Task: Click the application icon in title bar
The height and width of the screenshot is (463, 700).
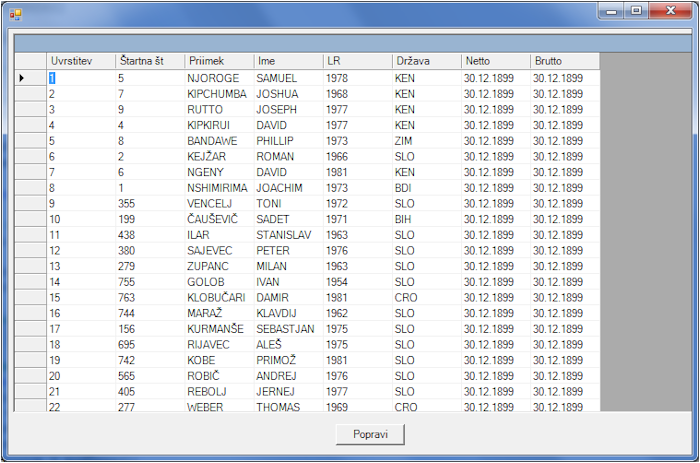Action: coord(15,11)
